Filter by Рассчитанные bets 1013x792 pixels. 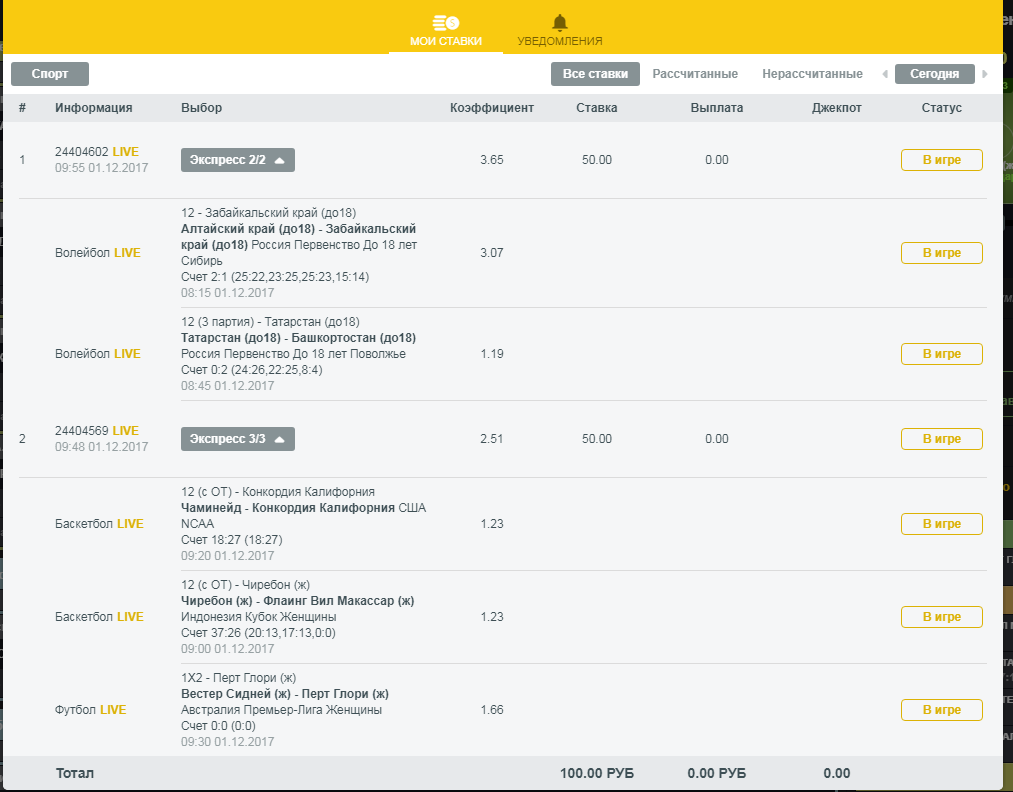pos(695,74)
